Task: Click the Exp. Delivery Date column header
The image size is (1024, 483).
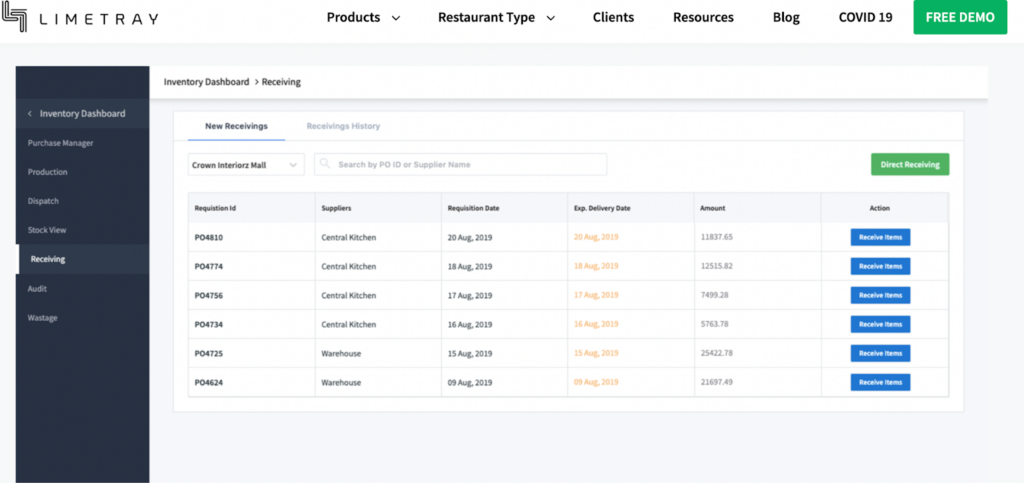Action: tap(602, 208)
